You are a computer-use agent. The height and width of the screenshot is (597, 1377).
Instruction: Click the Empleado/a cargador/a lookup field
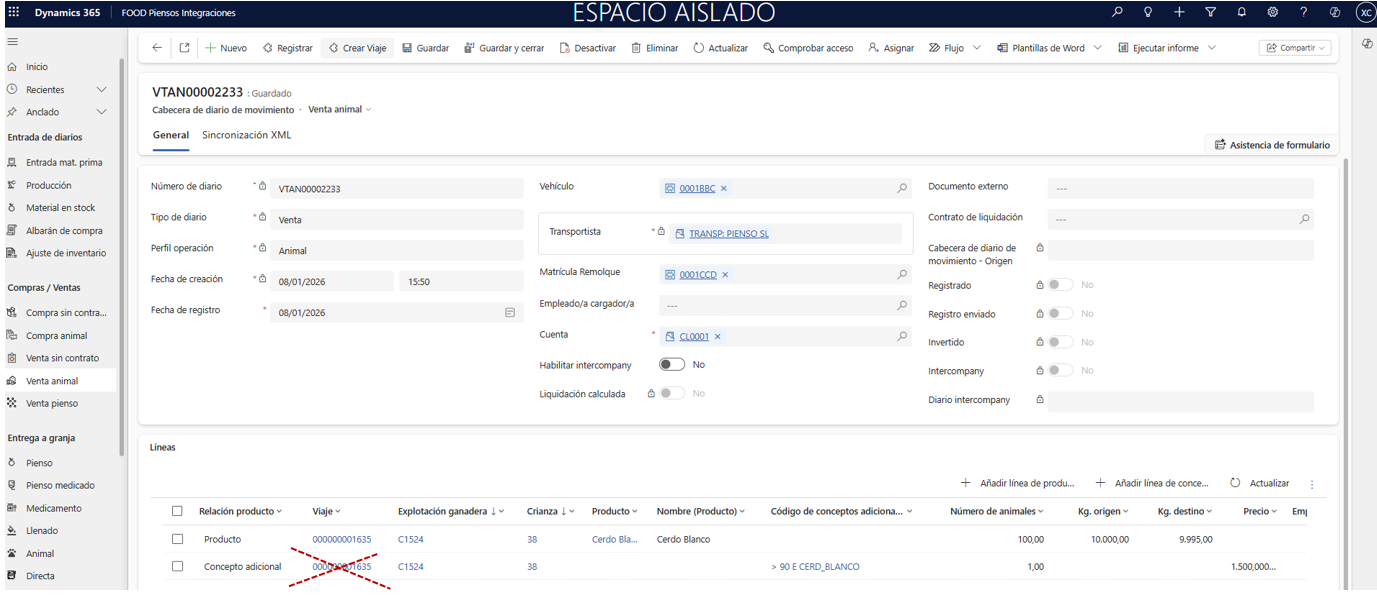(778, 305)
